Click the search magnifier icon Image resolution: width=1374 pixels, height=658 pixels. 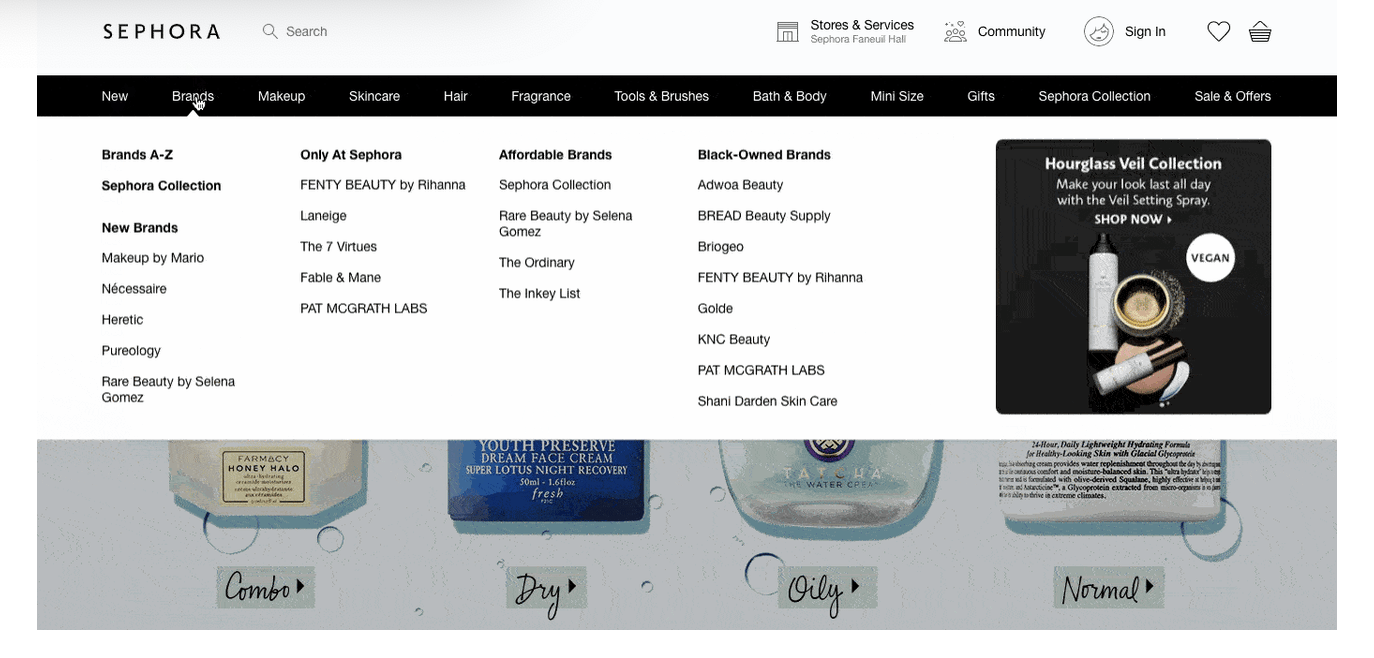point(270,31)
